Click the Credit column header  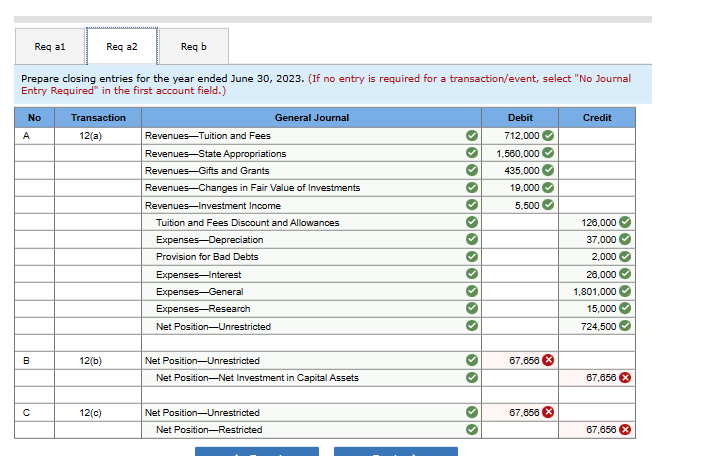(x=597, y=117)
